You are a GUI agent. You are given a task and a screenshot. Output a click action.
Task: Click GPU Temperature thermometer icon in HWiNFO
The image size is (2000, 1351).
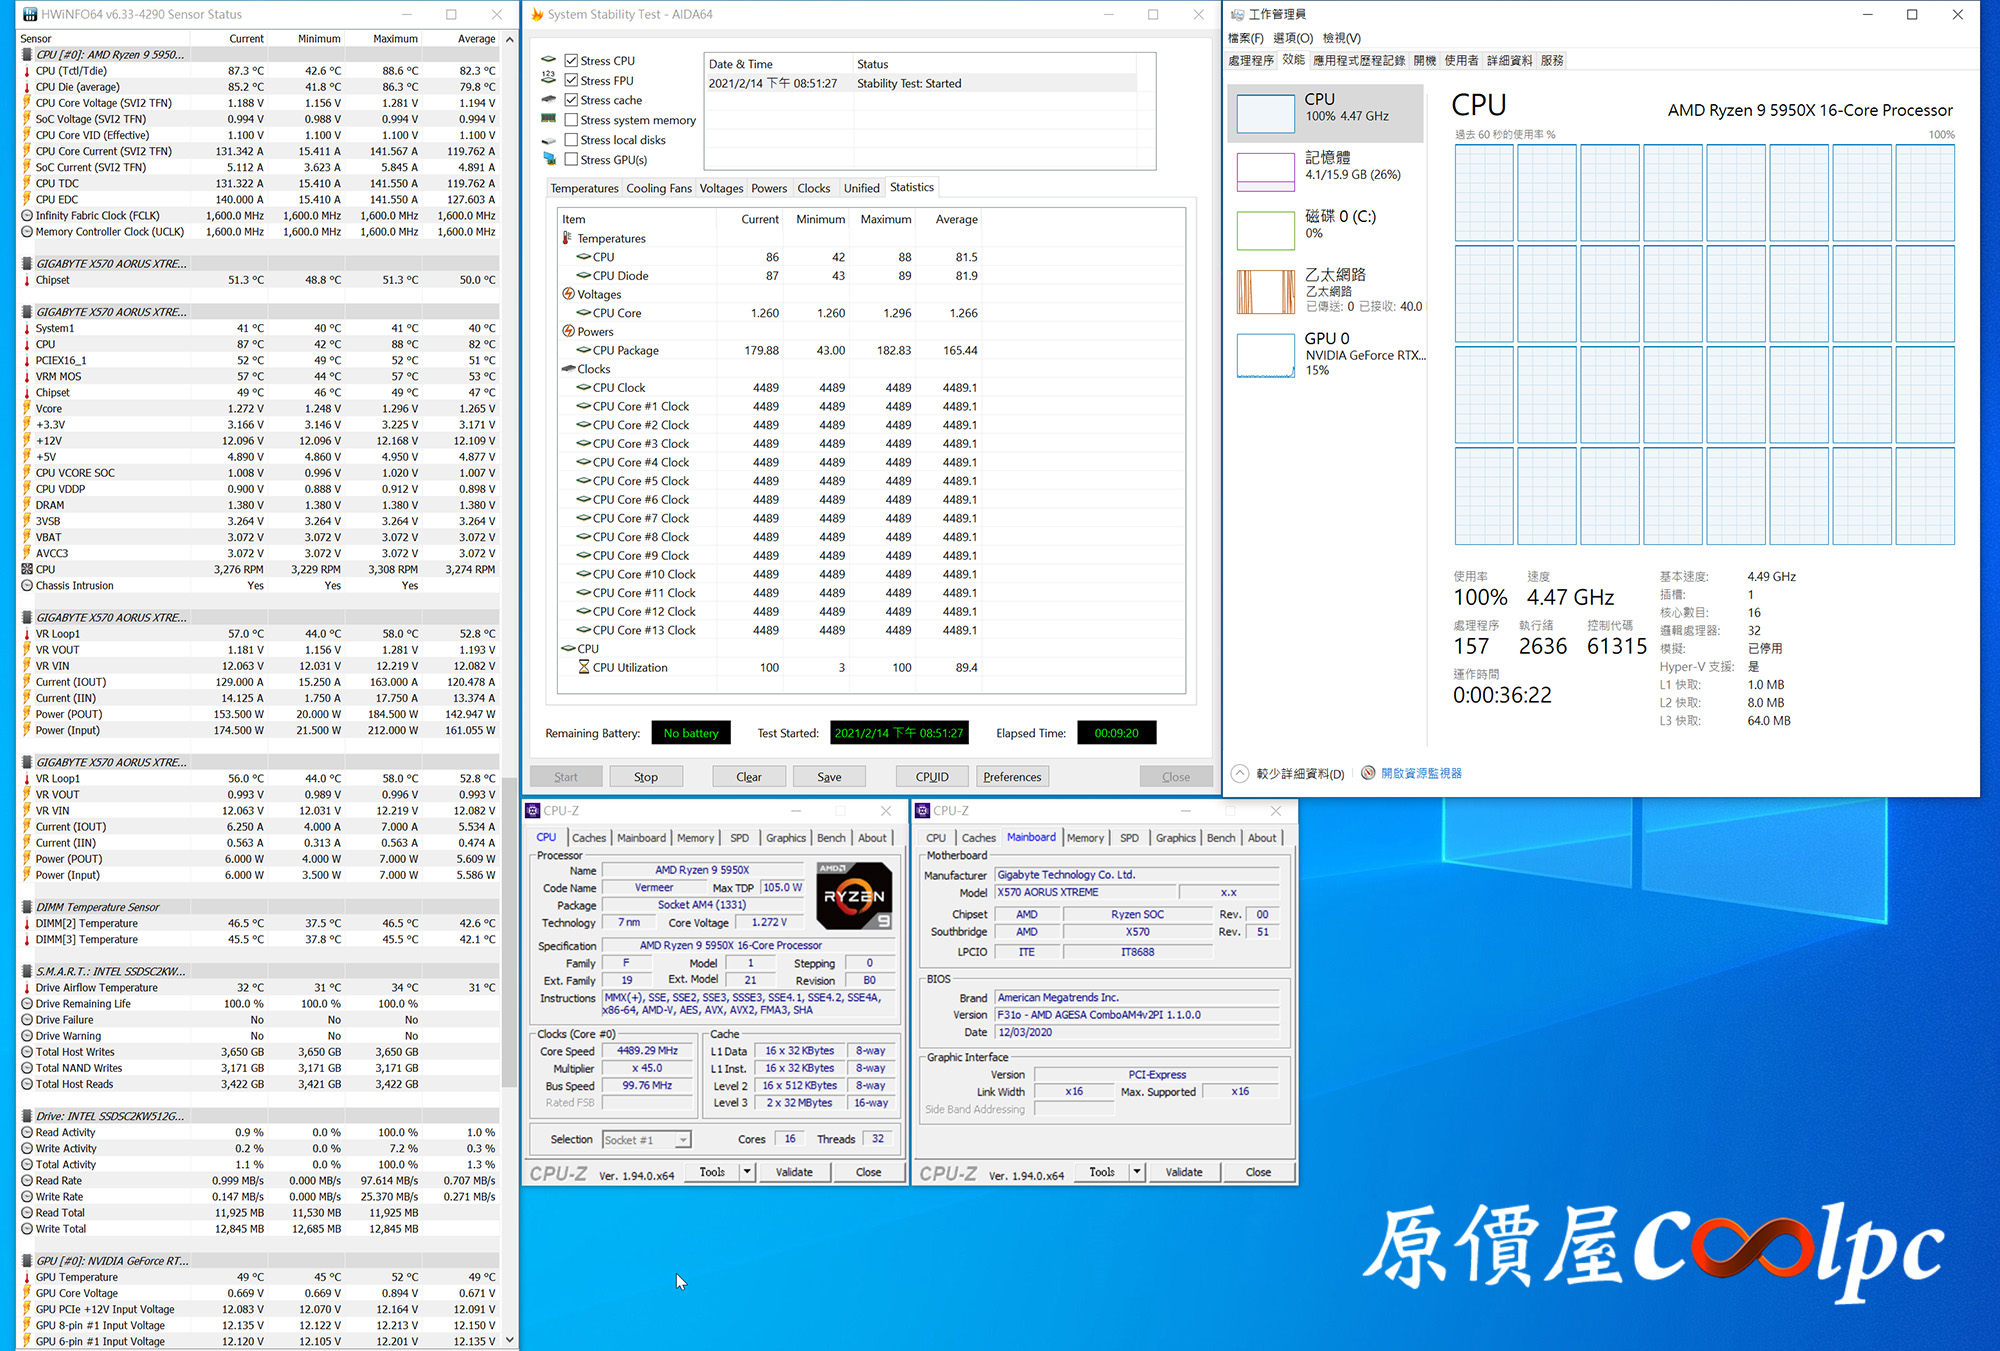(27, 1277)
